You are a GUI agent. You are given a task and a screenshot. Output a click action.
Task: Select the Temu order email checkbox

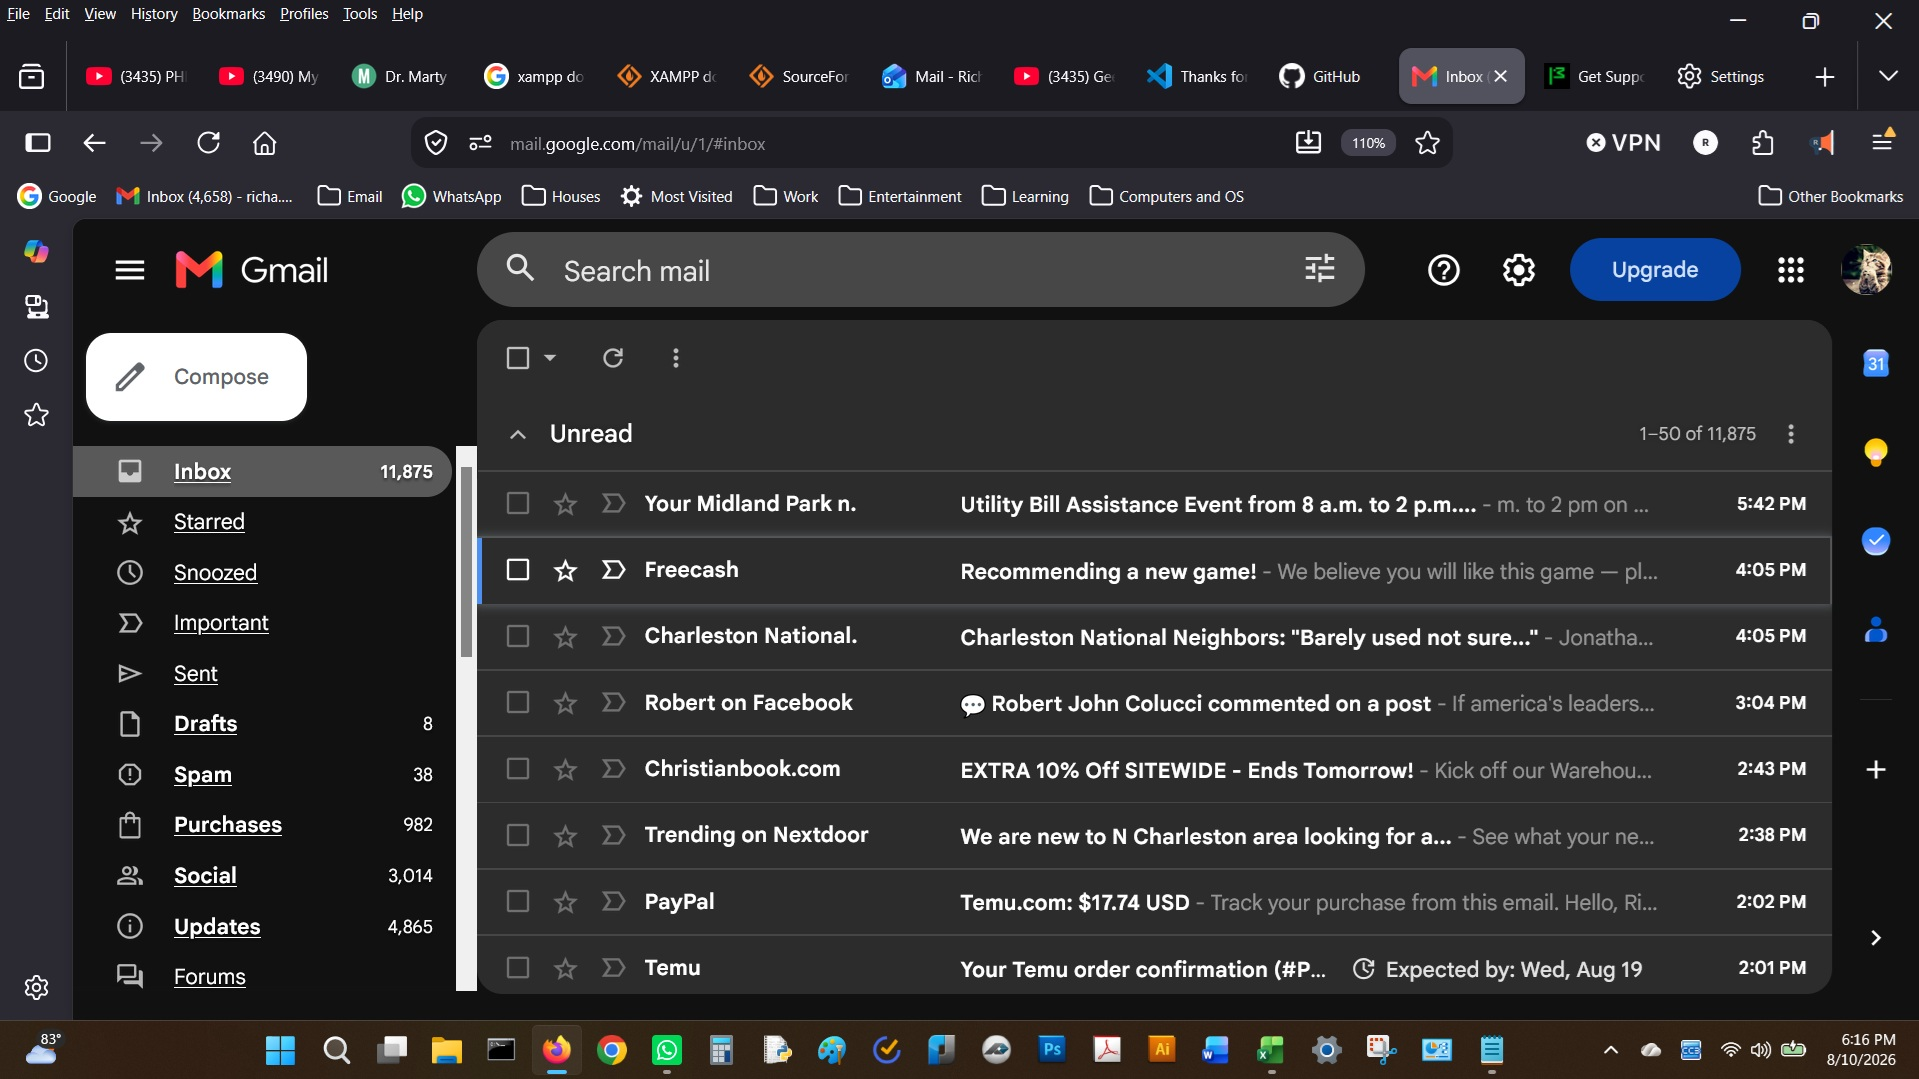tap(518, 968)
